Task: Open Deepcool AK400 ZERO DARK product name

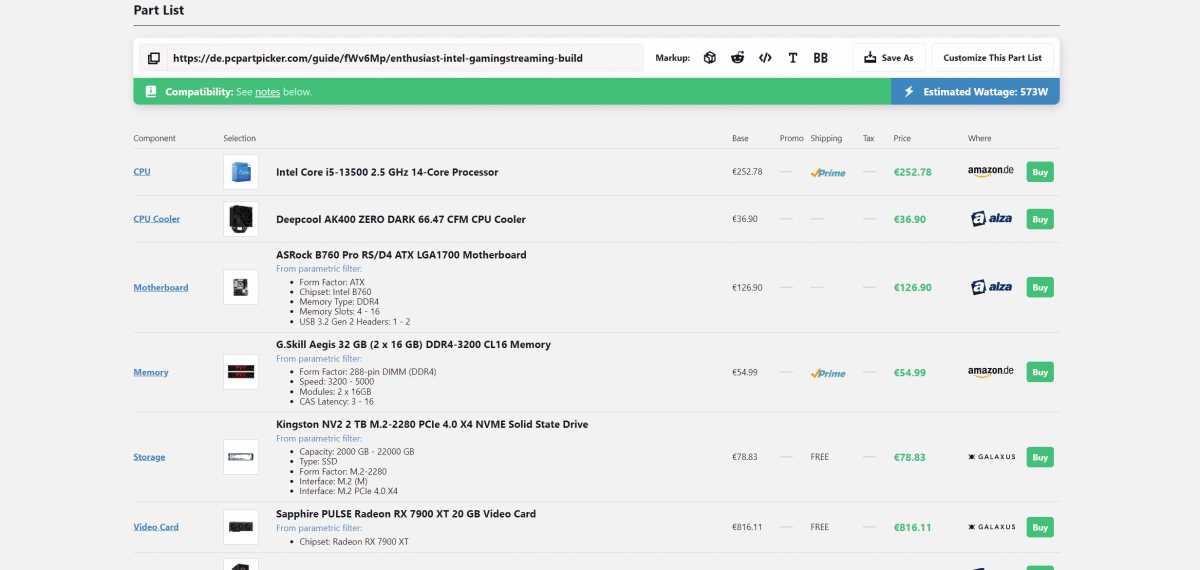Action: click(x=401, y=219)
